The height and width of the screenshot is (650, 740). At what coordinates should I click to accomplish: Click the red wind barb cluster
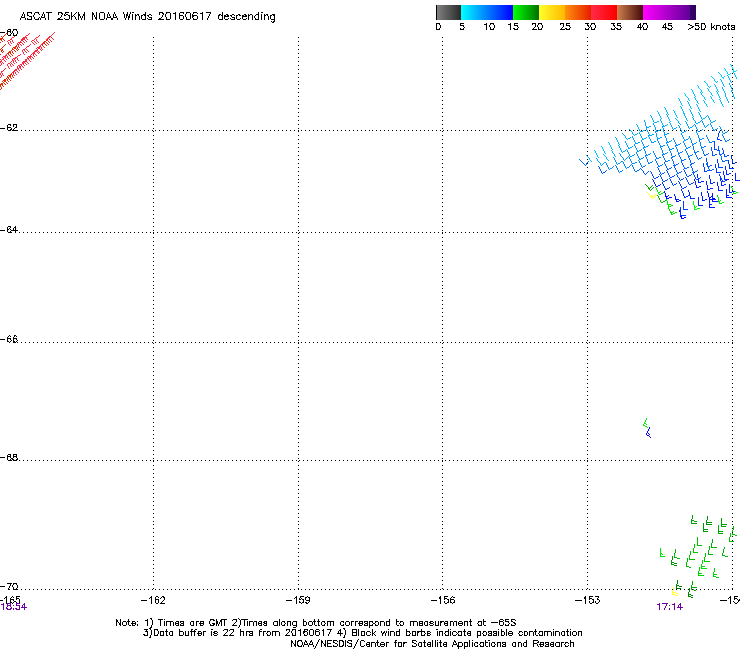pos(26,59)
